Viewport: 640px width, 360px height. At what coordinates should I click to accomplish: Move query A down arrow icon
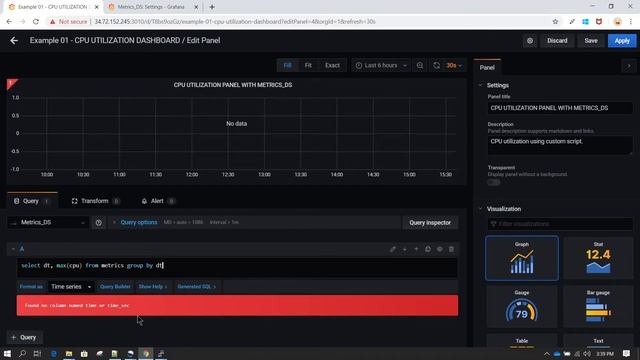[404, 249]
